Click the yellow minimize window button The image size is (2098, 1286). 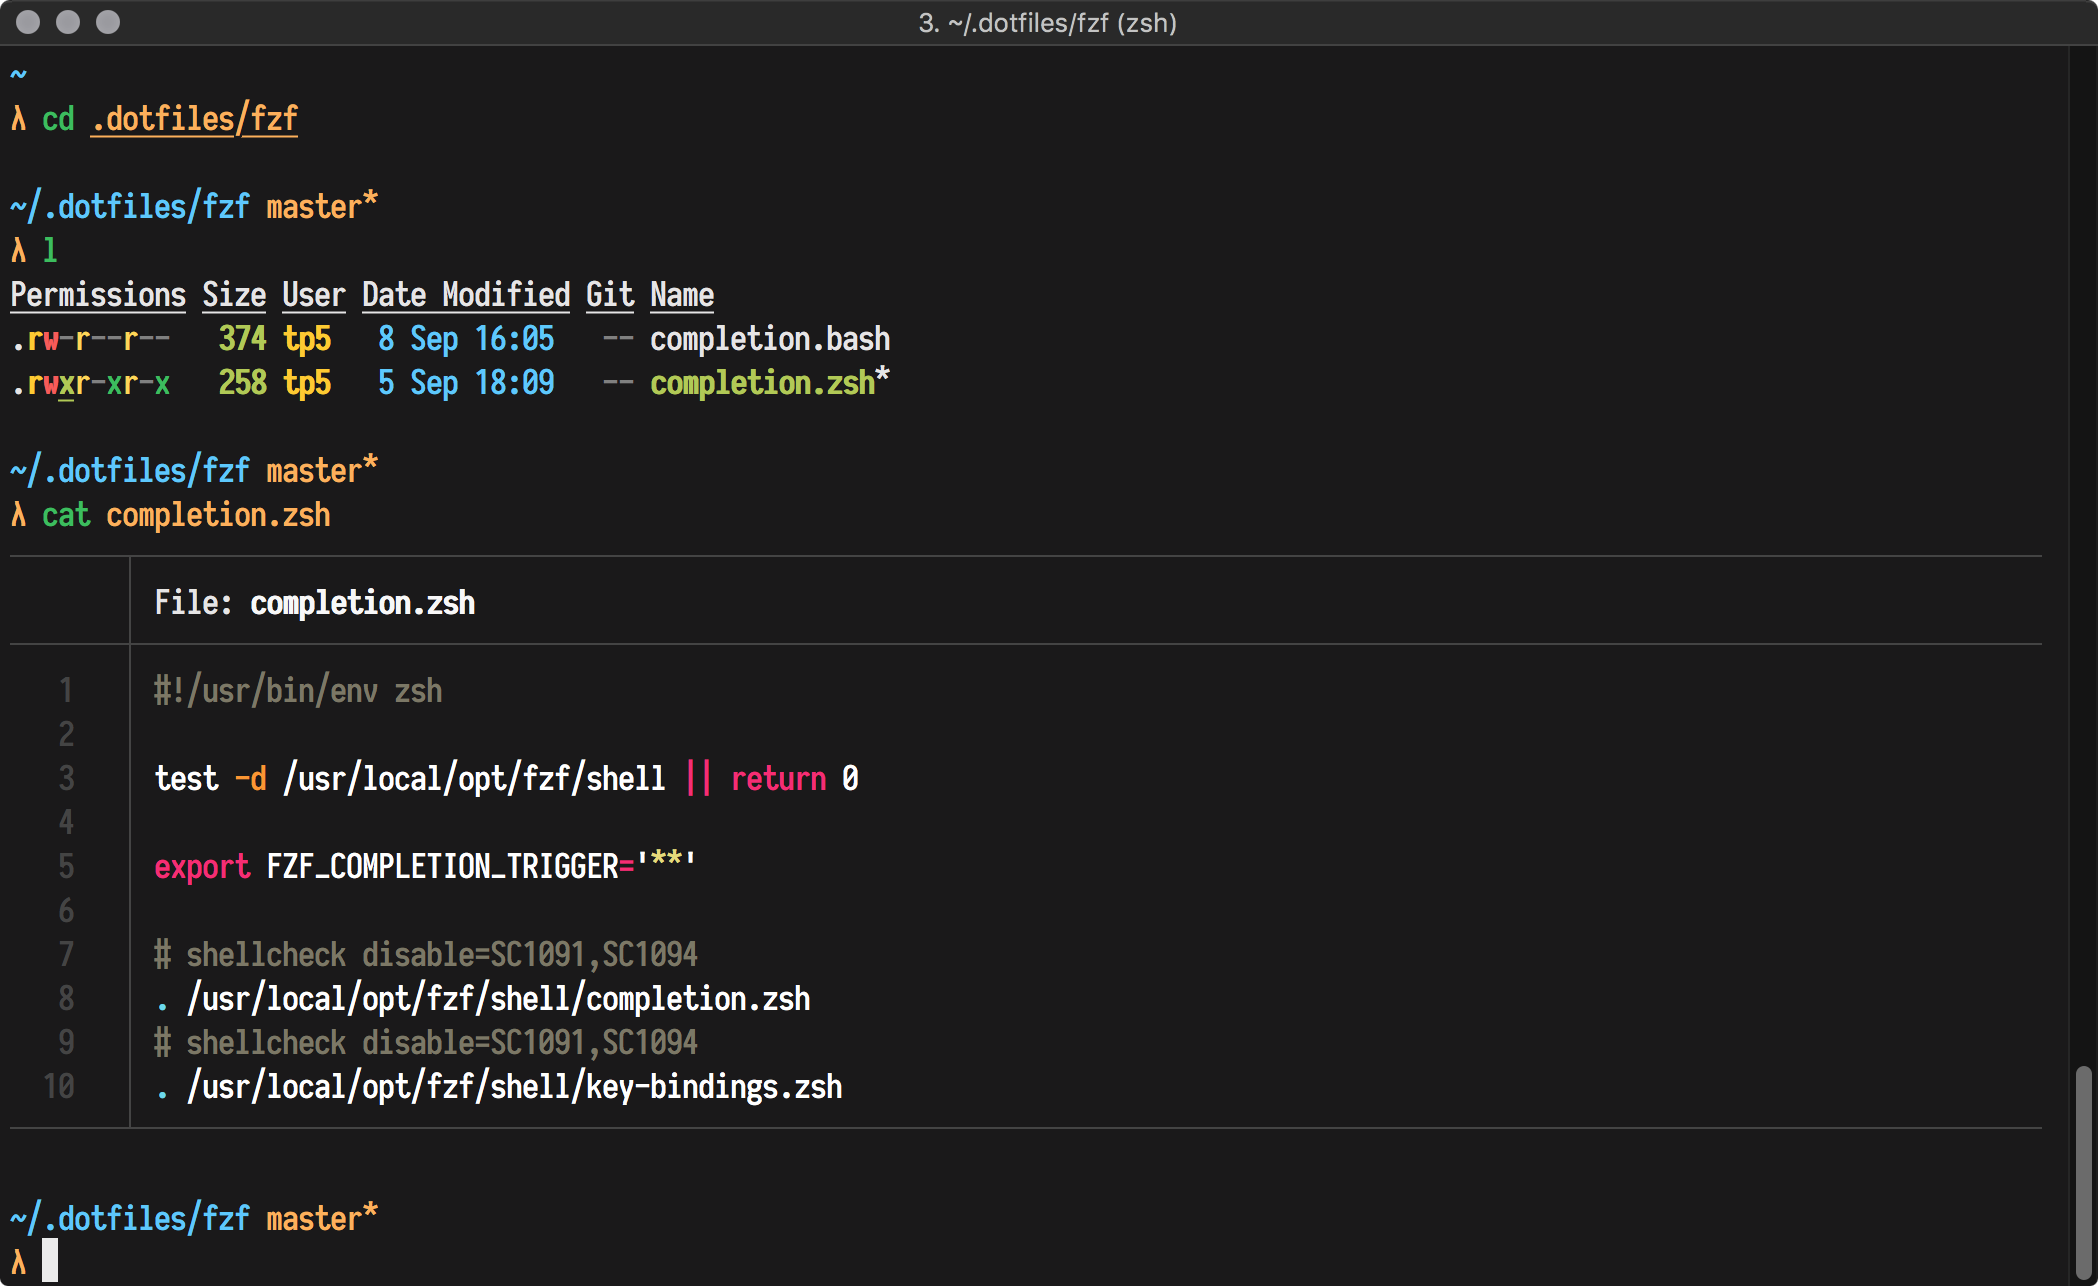(68, 22)
